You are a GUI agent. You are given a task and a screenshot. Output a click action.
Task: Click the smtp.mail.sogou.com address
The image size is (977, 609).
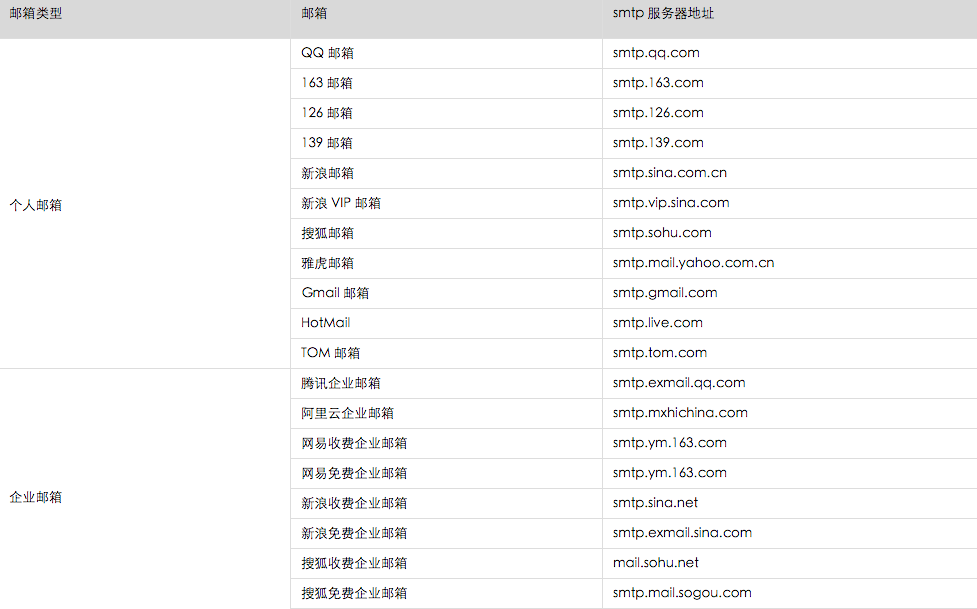click(682, 593)
